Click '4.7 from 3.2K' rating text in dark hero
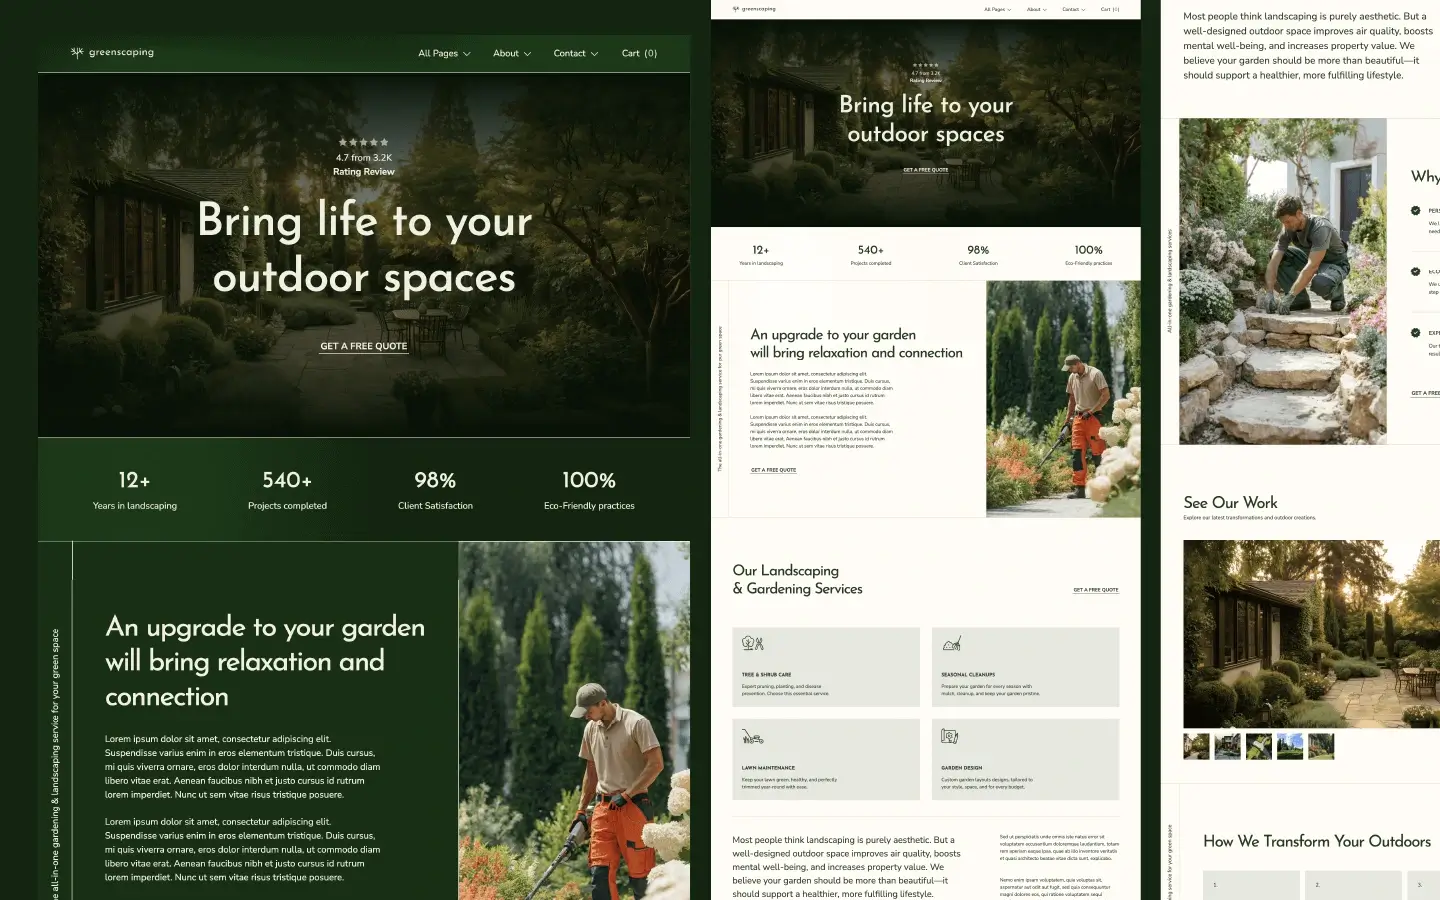 (364, 158)
